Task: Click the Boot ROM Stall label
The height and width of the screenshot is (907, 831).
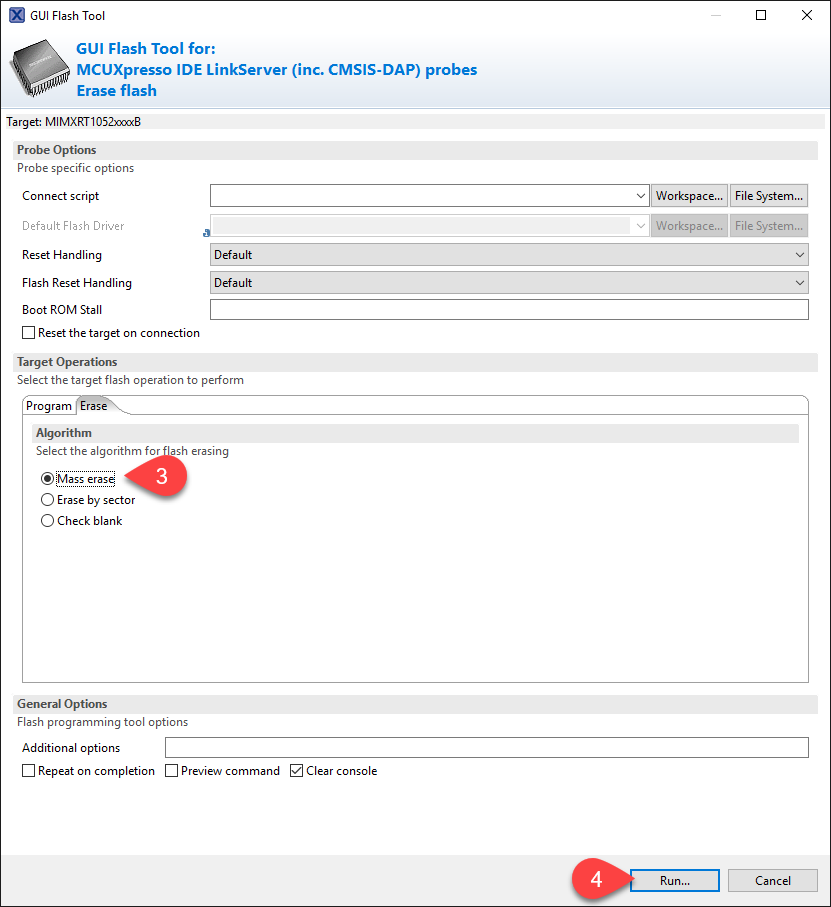Action: click(62, 310)
